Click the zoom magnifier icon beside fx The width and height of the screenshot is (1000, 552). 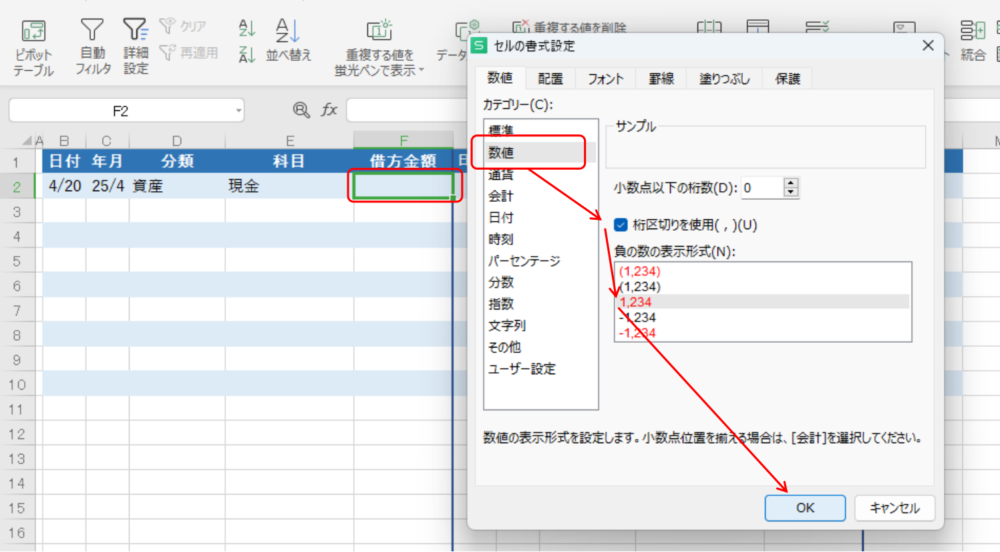pos(301,110)
